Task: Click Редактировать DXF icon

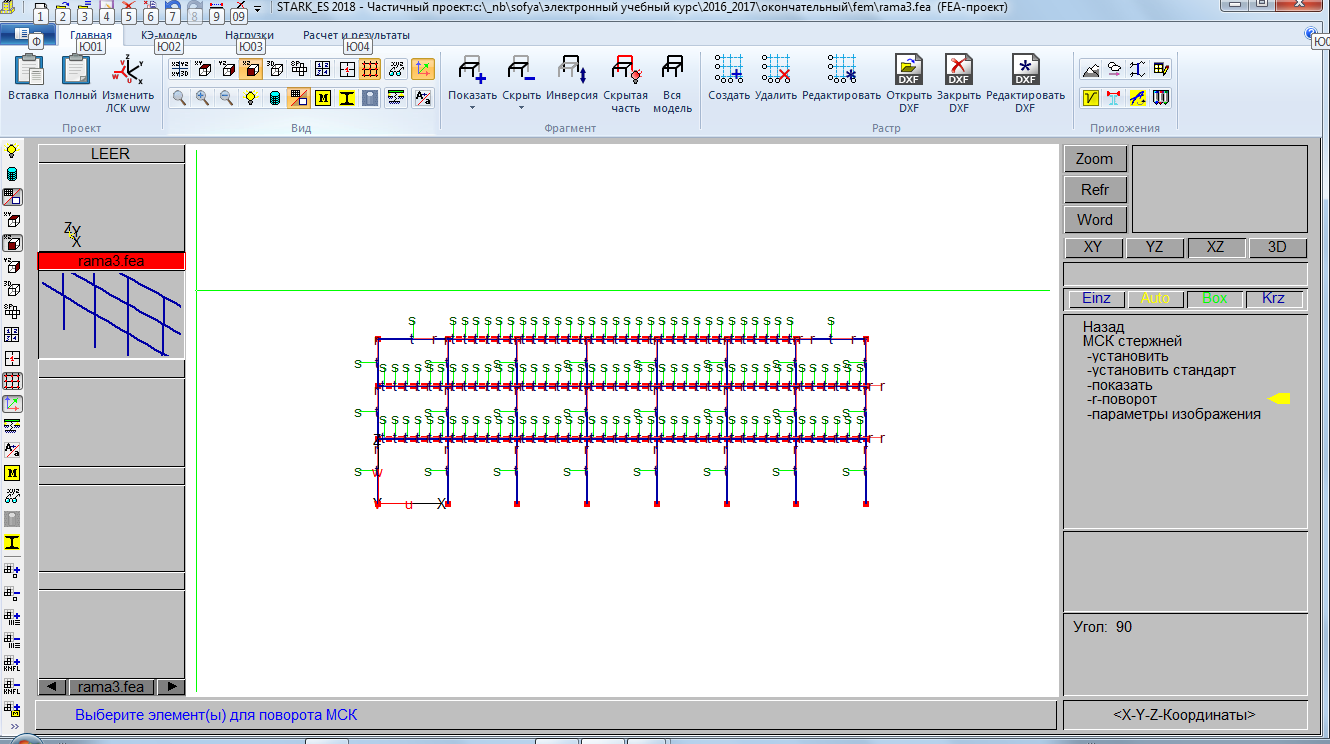Action: 1026,69
